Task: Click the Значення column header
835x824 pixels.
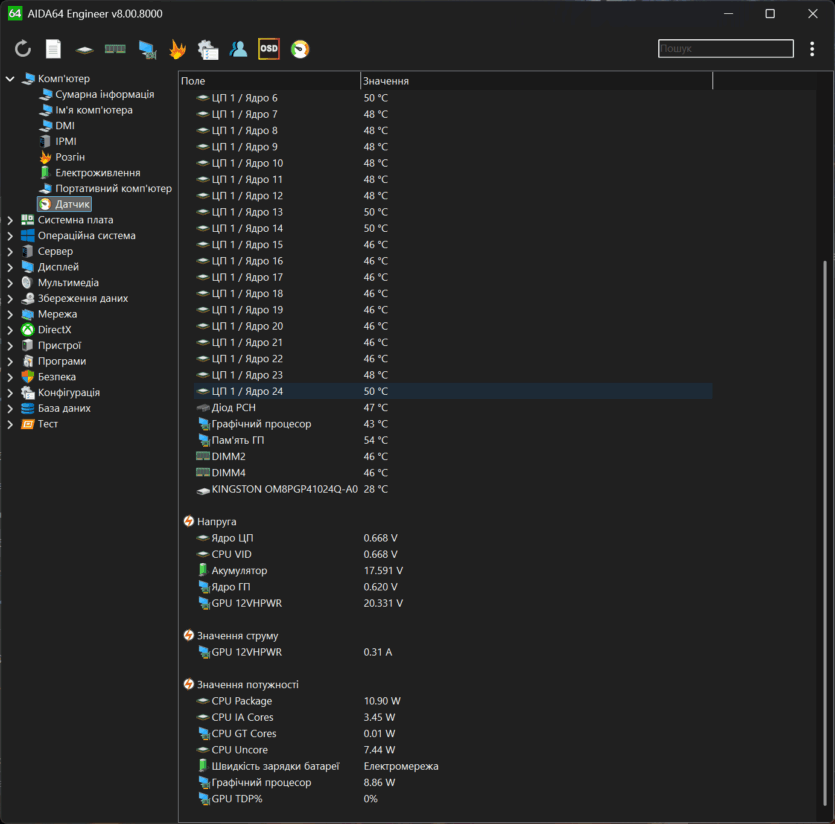Action: click(x=535, y=81)
